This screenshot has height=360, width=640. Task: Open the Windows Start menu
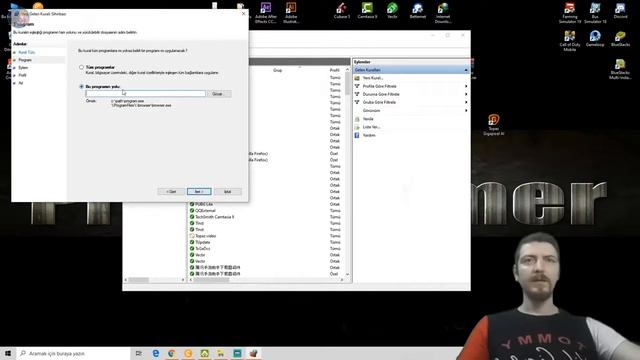[x=8, y=353]
